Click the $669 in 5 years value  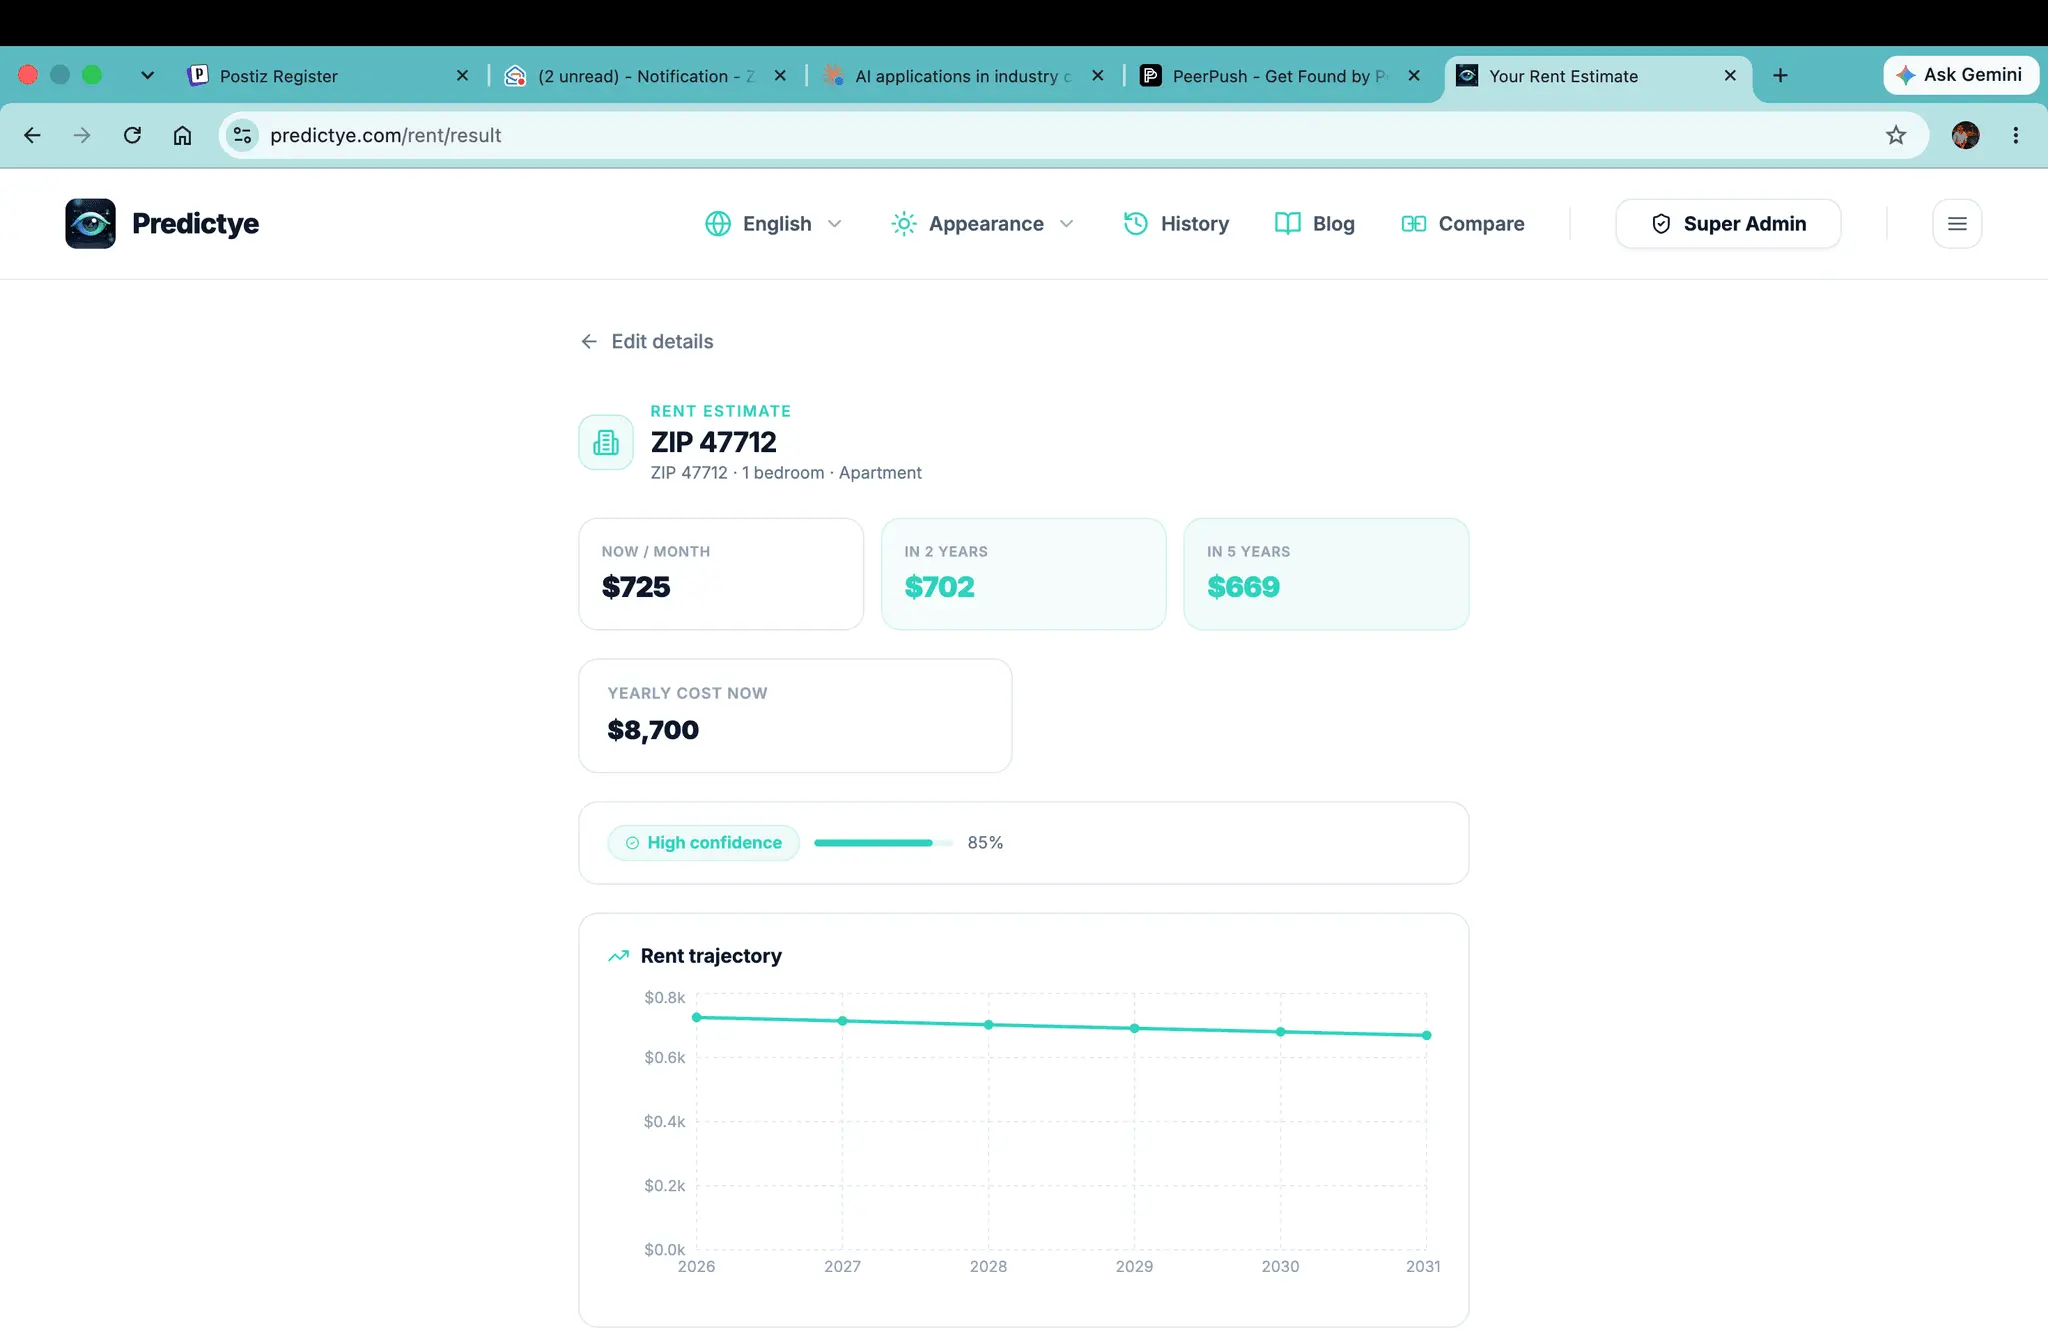(x=1243, y=587)
